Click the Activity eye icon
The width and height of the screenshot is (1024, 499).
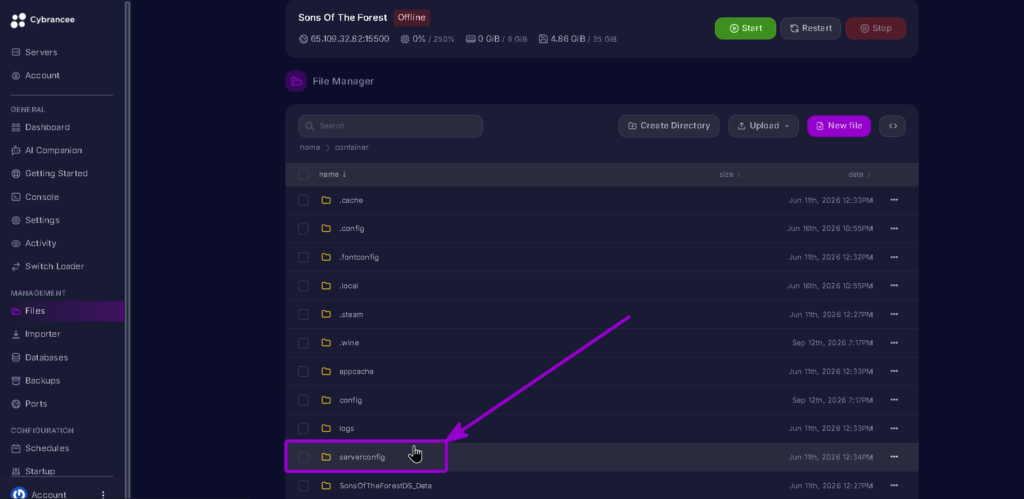coord(16,244)
